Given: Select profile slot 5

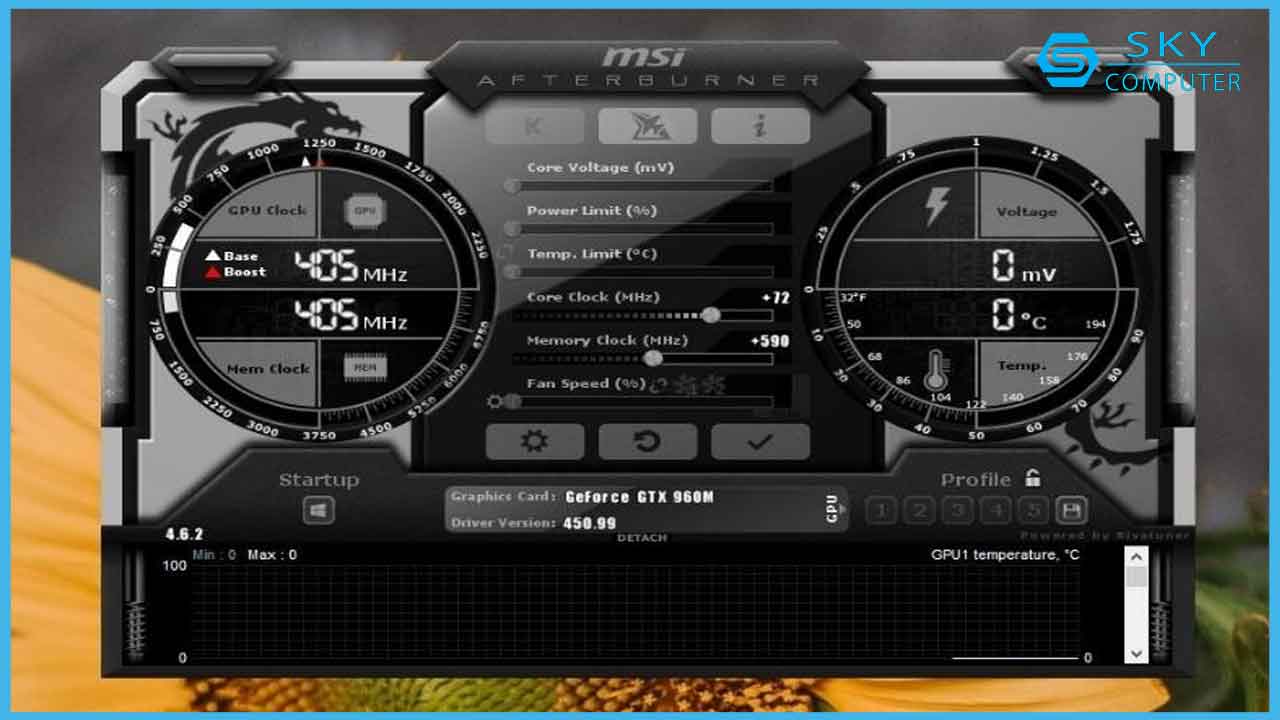Looking at the screenshot, I should tap(1033, 511).
